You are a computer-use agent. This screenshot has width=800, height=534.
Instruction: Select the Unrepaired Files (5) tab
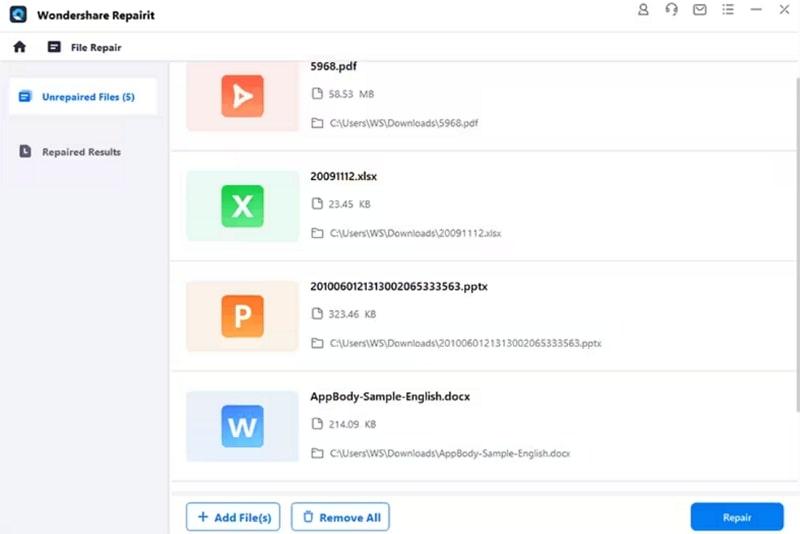(83, 96)
